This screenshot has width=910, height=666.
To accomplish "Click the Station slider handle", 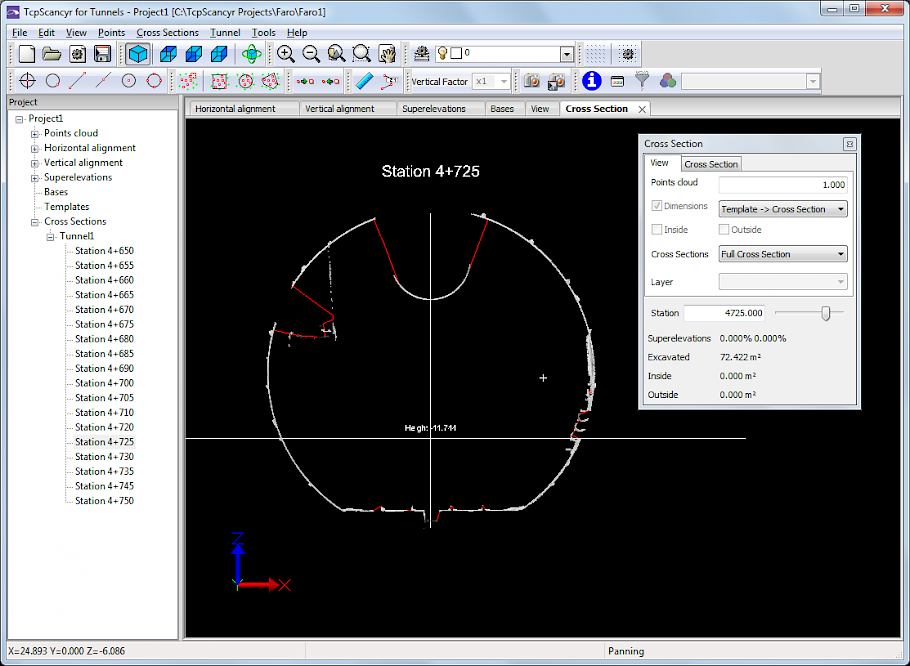I will tap(826, 313).
